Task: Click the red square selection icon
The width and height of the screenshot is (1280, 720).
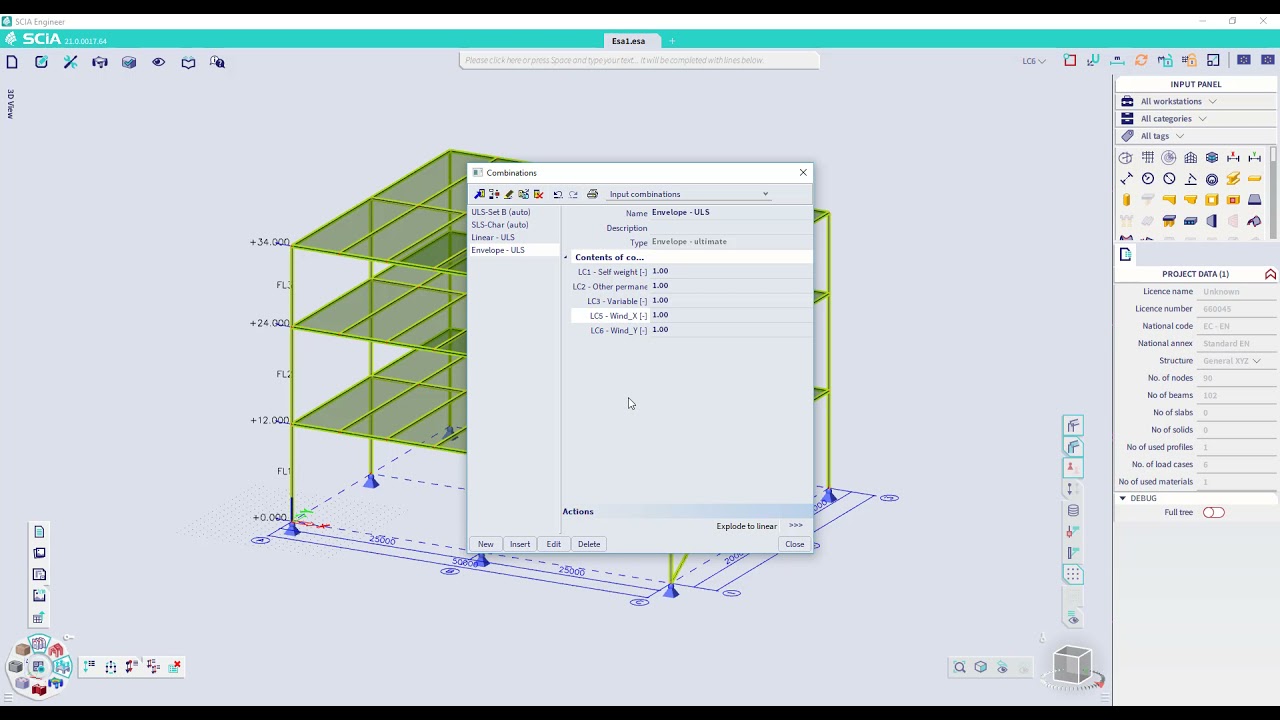Action: tap(1070, 61)
